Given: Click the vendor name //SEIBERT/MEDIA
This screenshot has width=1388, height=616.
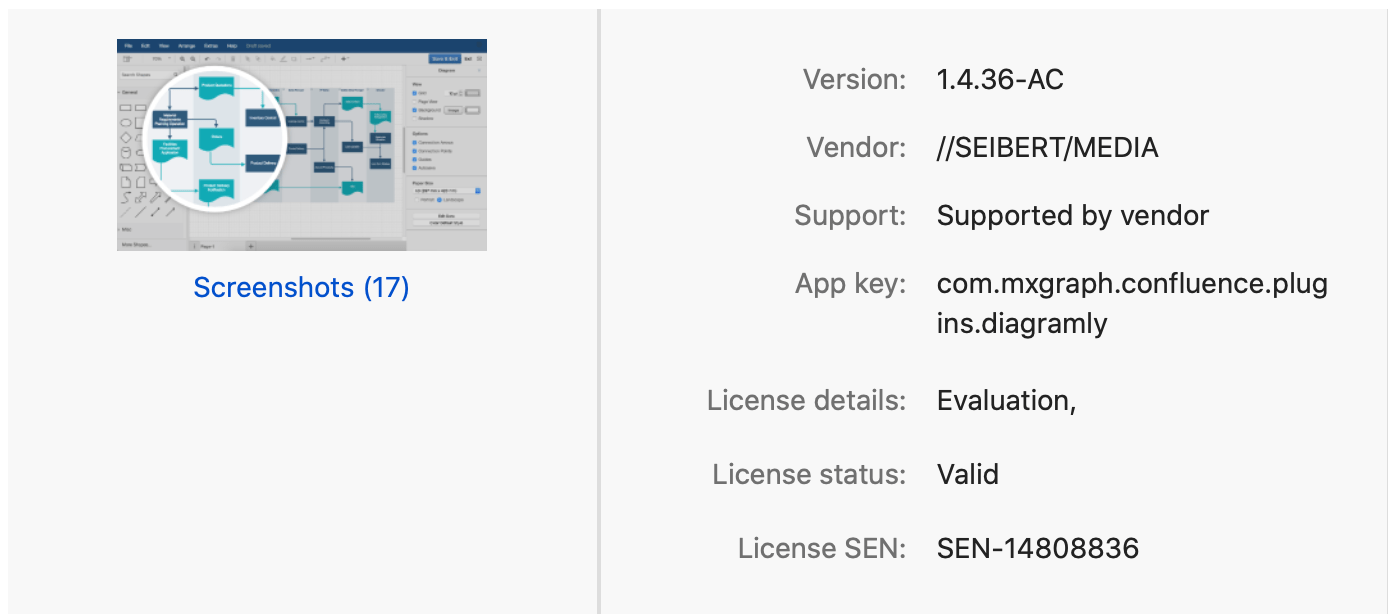Looking at the screenshot, I should coord(1047,148).
